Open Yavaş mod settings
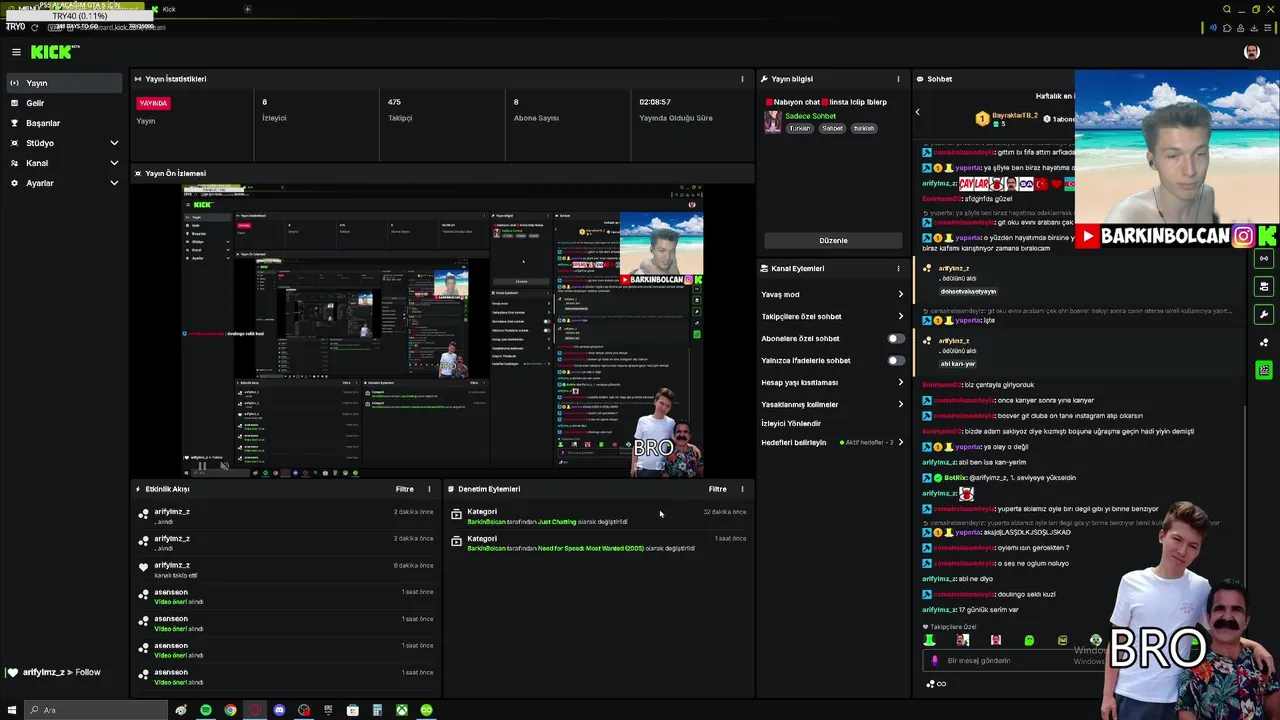Screen dimensions: 1280x720 (x=832, y=295)
